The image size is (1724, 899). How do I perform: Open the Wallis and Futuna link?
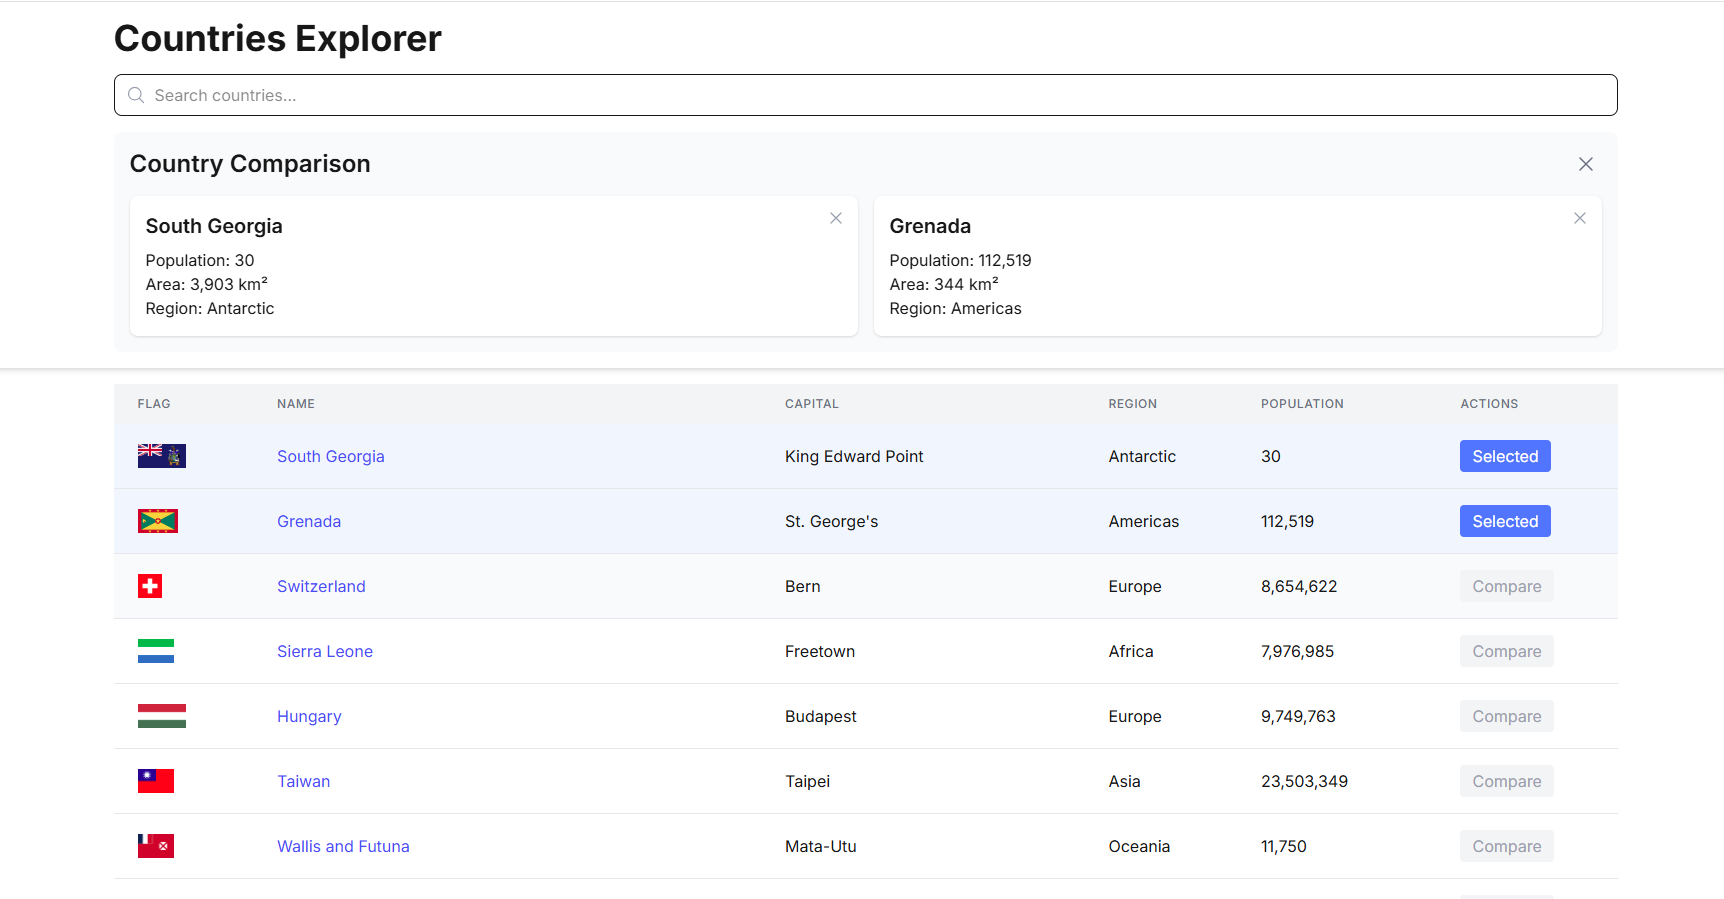click(343, 846)
